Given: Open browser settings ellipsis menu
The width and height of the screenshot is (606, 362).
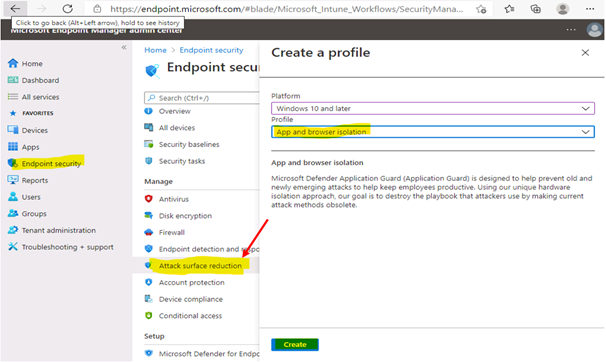Looking at the screenshot, I should [x=590, y=8].
